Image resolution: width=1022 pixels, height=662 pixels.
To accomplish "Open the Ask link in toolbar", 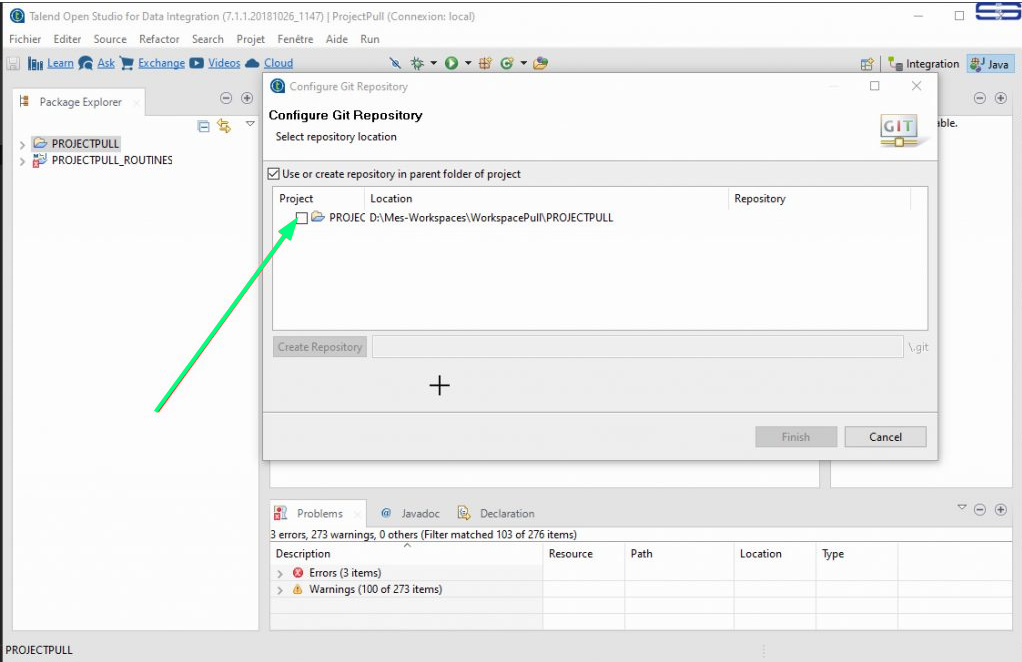I will coord(106,63).
